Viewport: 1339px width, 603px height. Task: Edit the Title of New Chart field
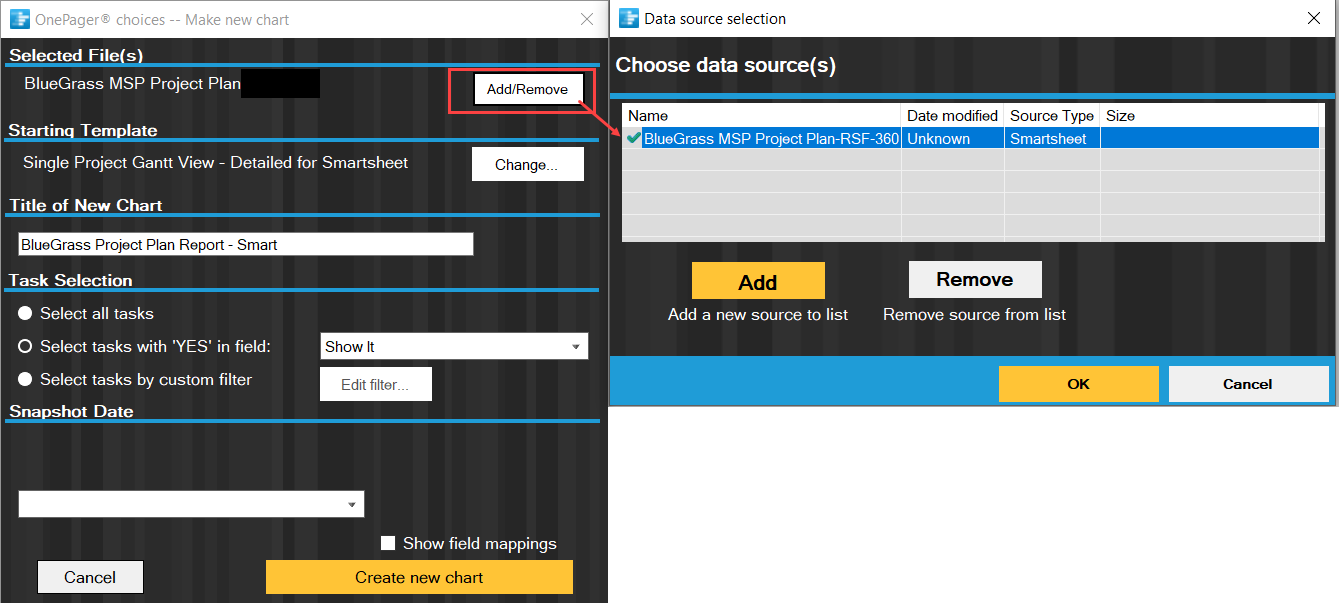(x=245, y=244)
